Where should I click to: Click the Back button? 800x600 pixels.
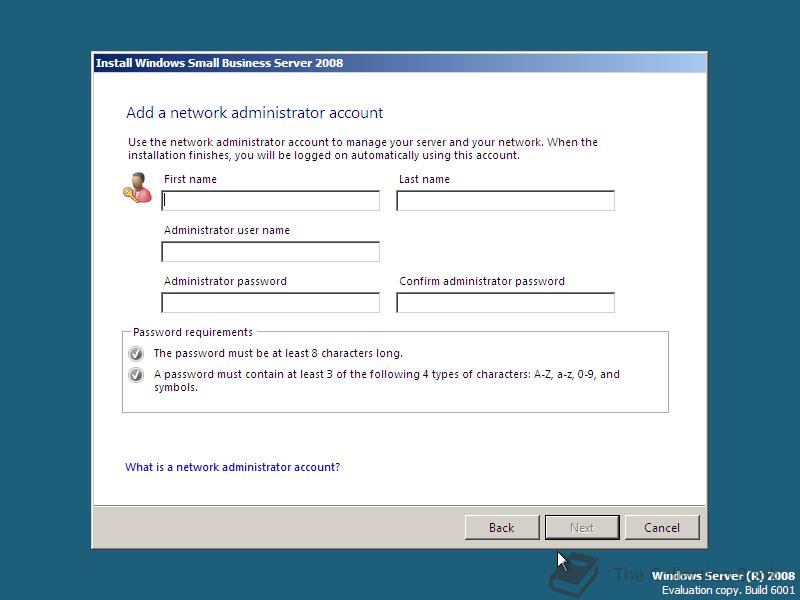click(502, 528)
